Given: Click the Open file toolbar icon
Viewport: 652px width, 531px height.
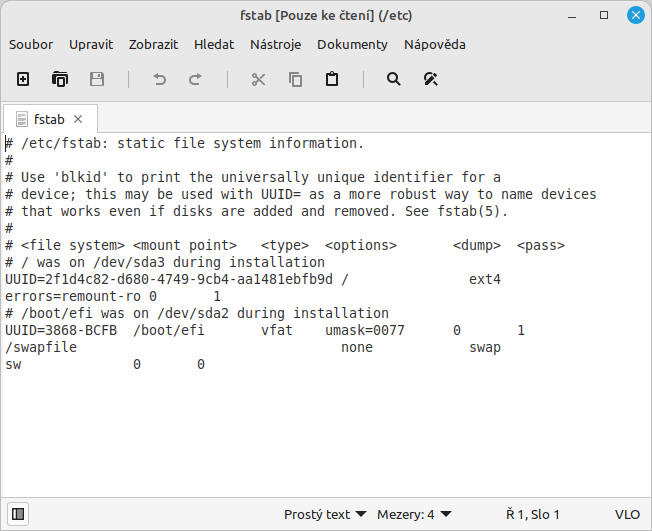Looking at the screenshot, I should point(60,79).
